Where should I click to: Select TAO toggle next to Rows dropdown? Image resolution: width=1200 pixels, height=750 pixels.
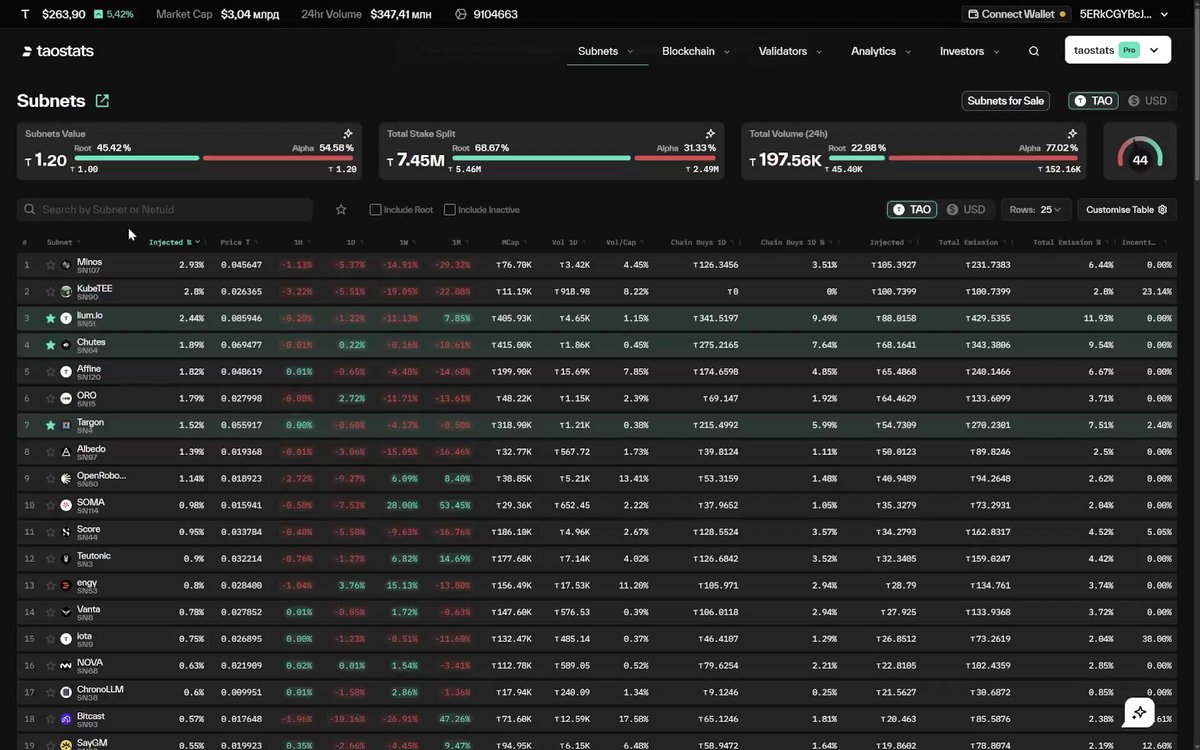(912, 210)
